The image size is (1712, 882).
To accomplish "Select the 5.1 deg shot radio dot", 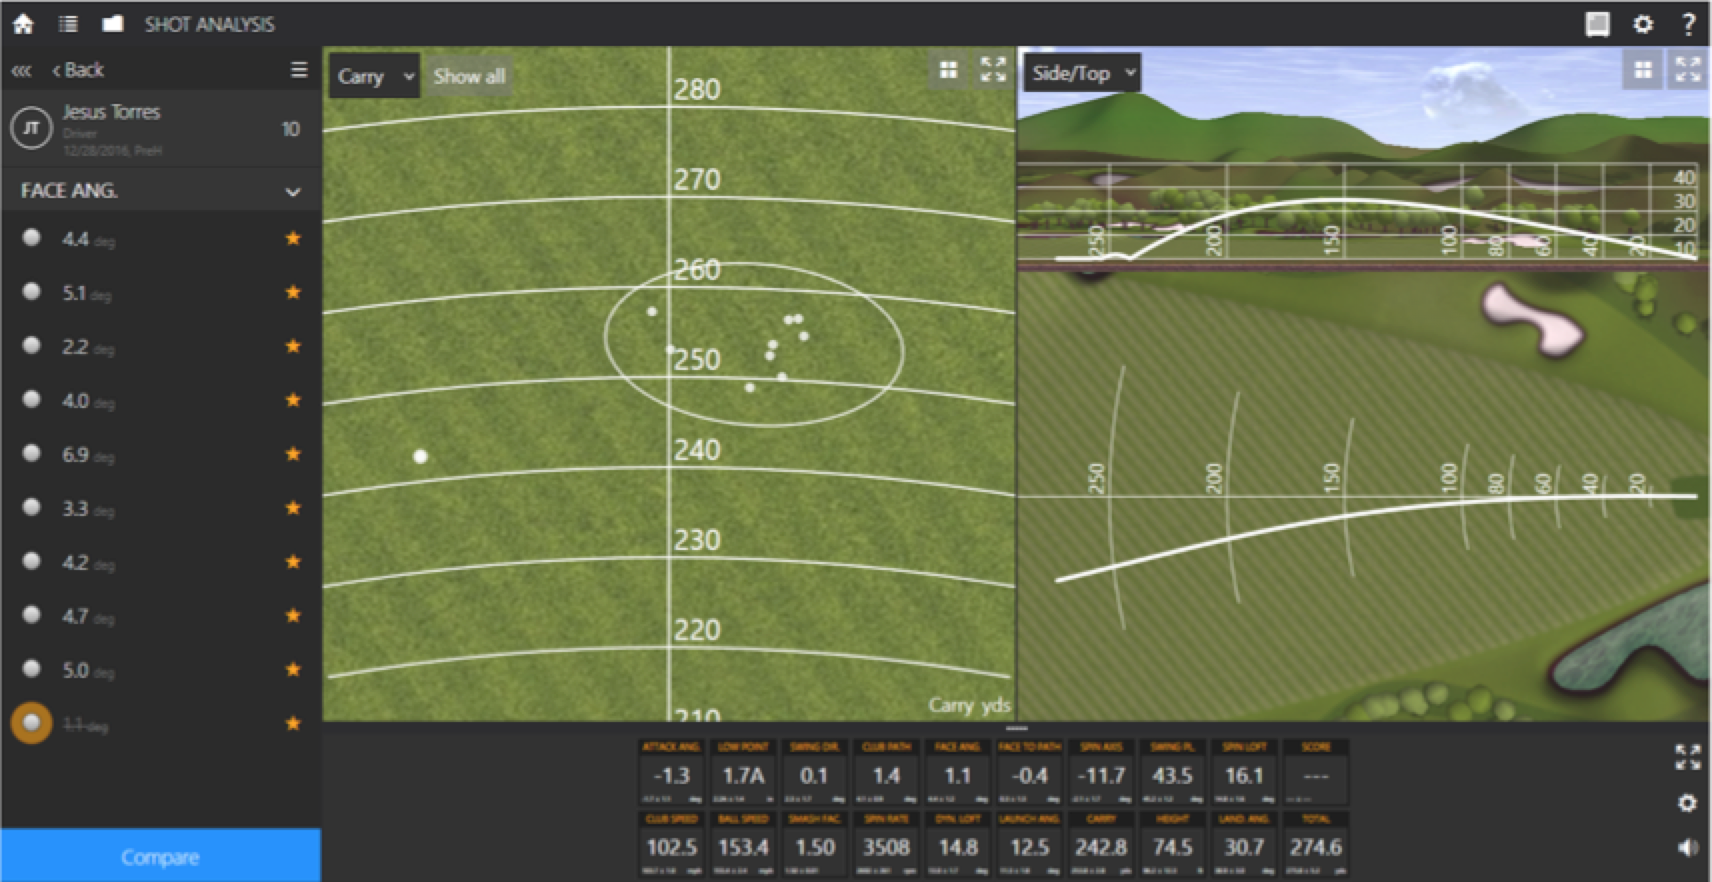I will (31, 291).
